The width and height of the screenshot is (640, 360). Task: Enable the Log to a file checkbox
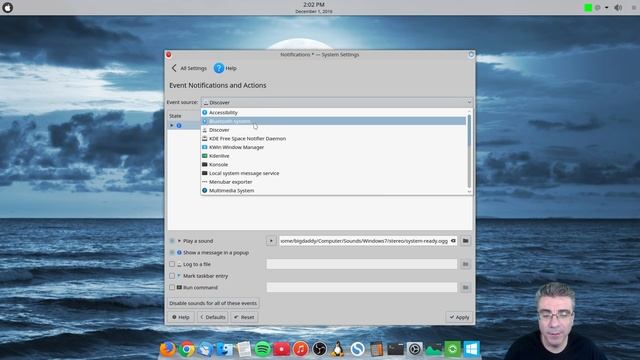click(x=172, y=264)
